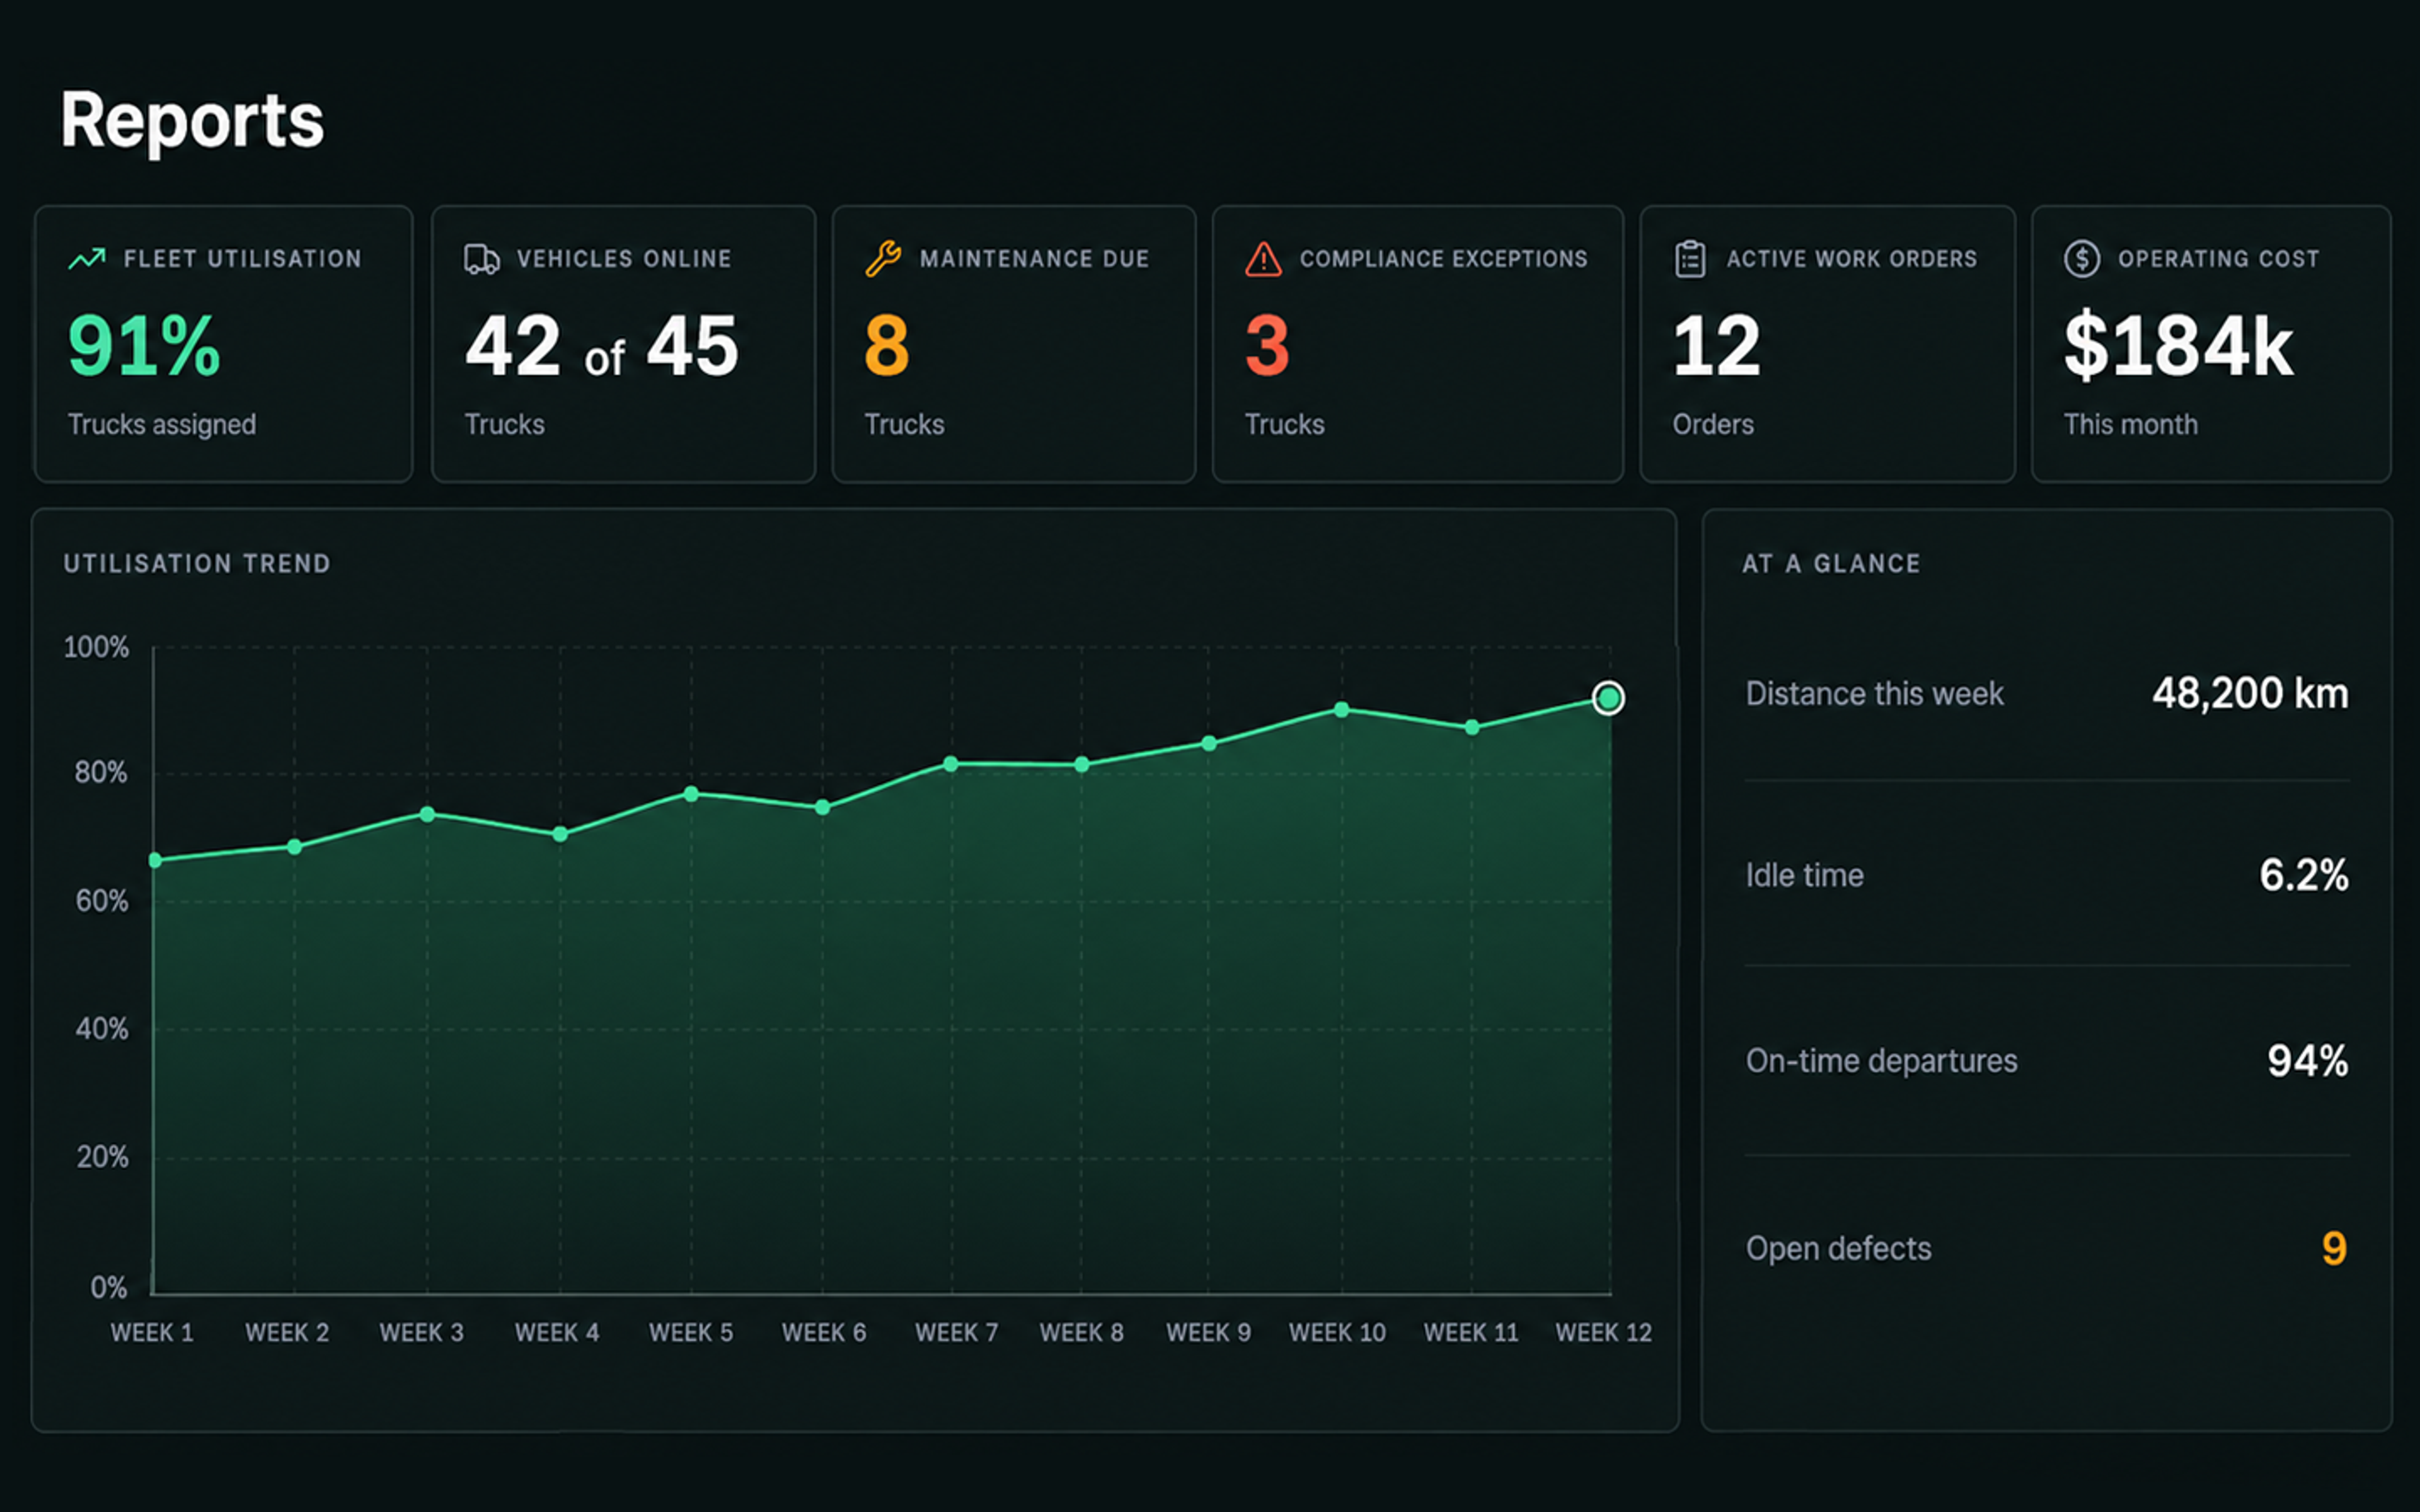Click the 91% fleet utilisation value
Screen dimensions: 2420x1512
[x=144, y=346]
